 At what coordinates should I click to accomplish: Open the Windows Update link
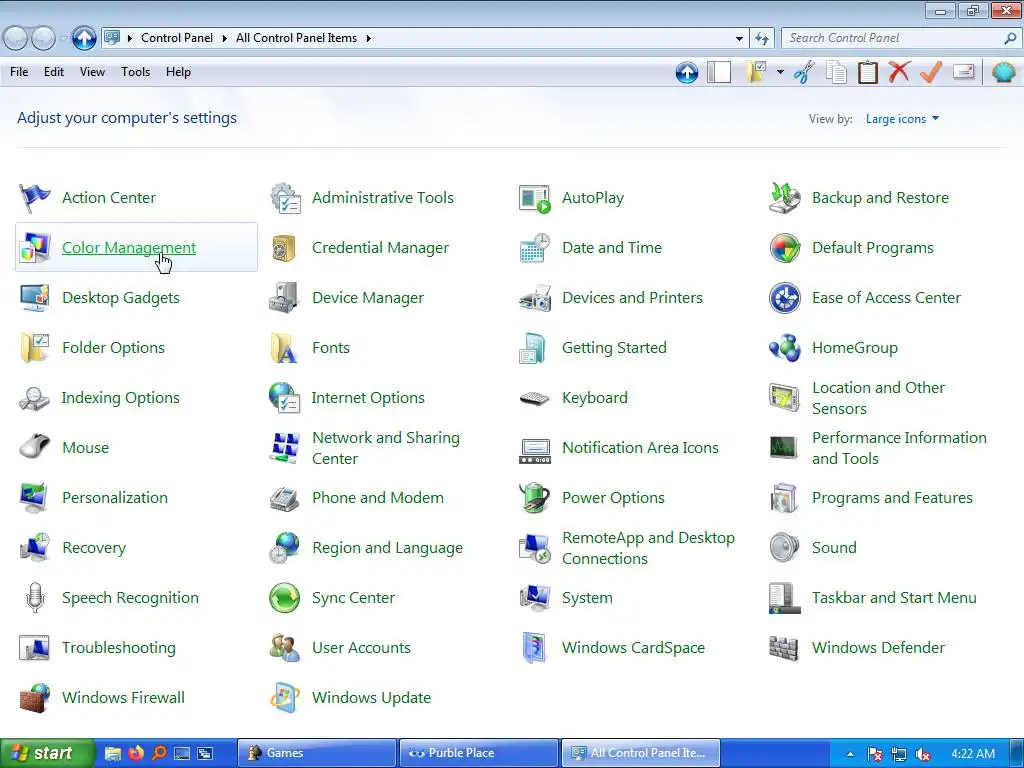pyautogui.click(x=372, y=698)
